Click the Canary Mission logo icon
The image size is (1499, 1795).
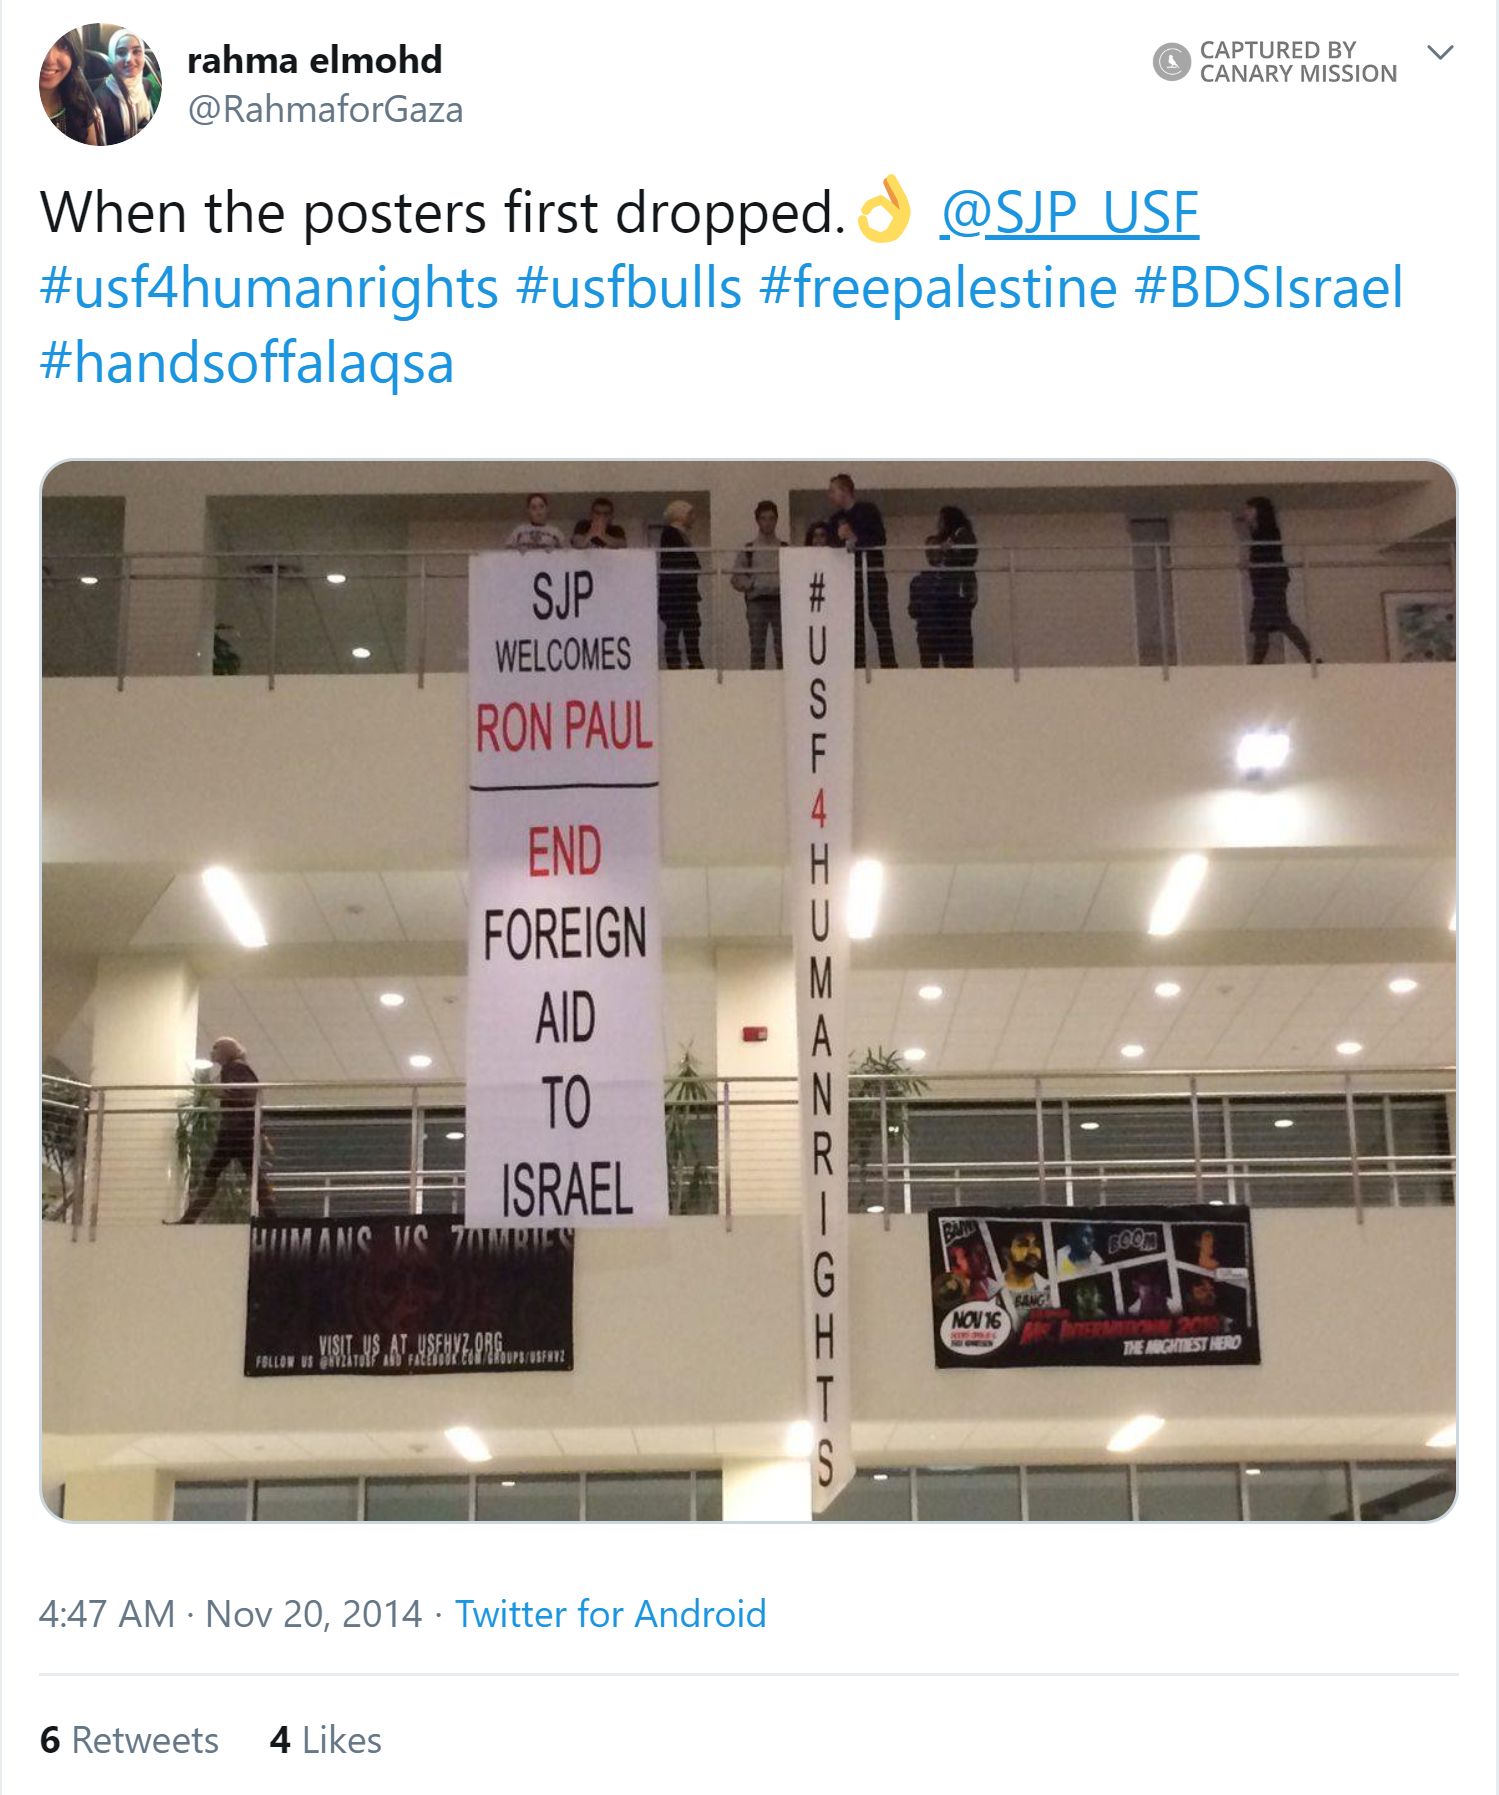(1171, 62)
